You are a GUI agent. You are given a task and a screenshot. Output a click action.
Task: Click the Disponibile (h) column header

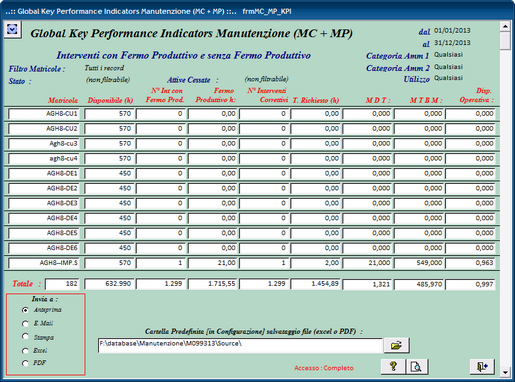point(110,100)
